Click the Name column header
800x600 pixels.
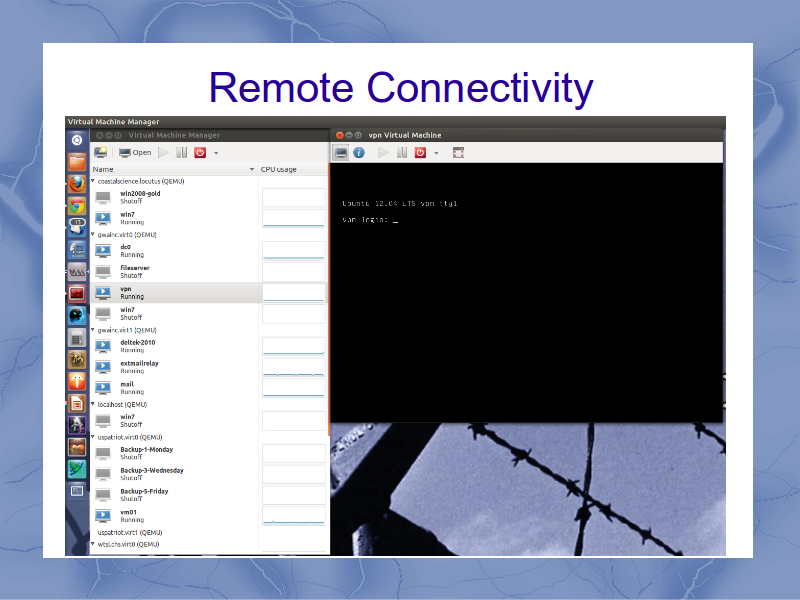(x=173, y=169)
